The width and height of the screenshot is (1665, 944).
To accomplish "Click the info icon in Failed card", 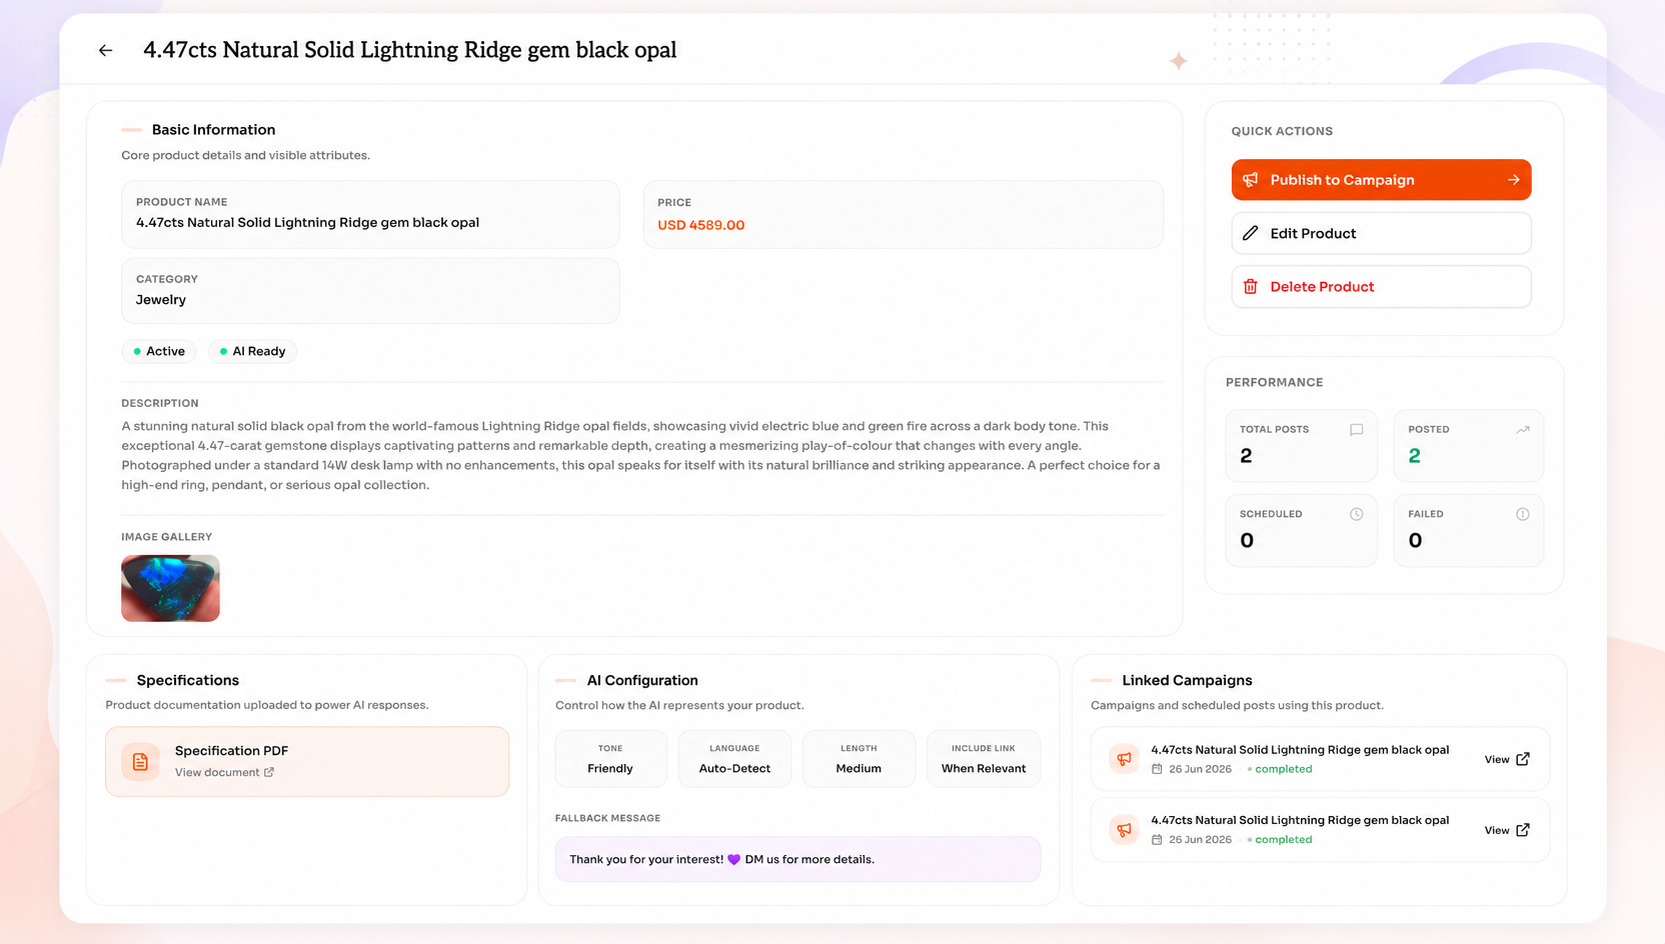I will [1523, 514].
